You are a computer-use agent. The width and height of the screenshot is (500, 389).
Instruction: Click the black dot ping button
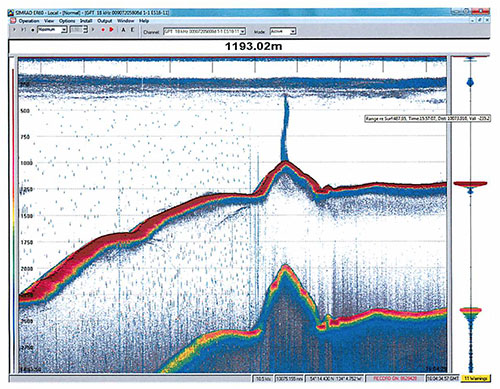point(33,30)
